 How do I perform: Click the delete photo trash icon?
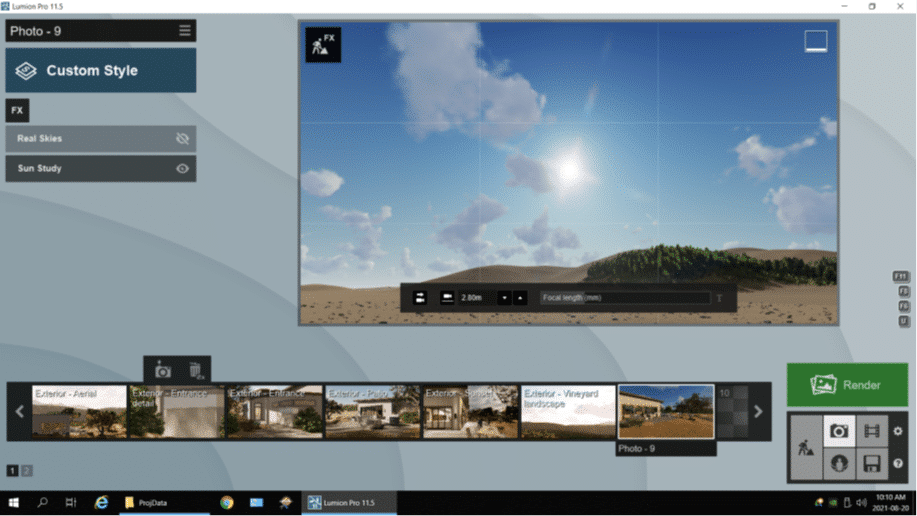[x=196, y=370]
